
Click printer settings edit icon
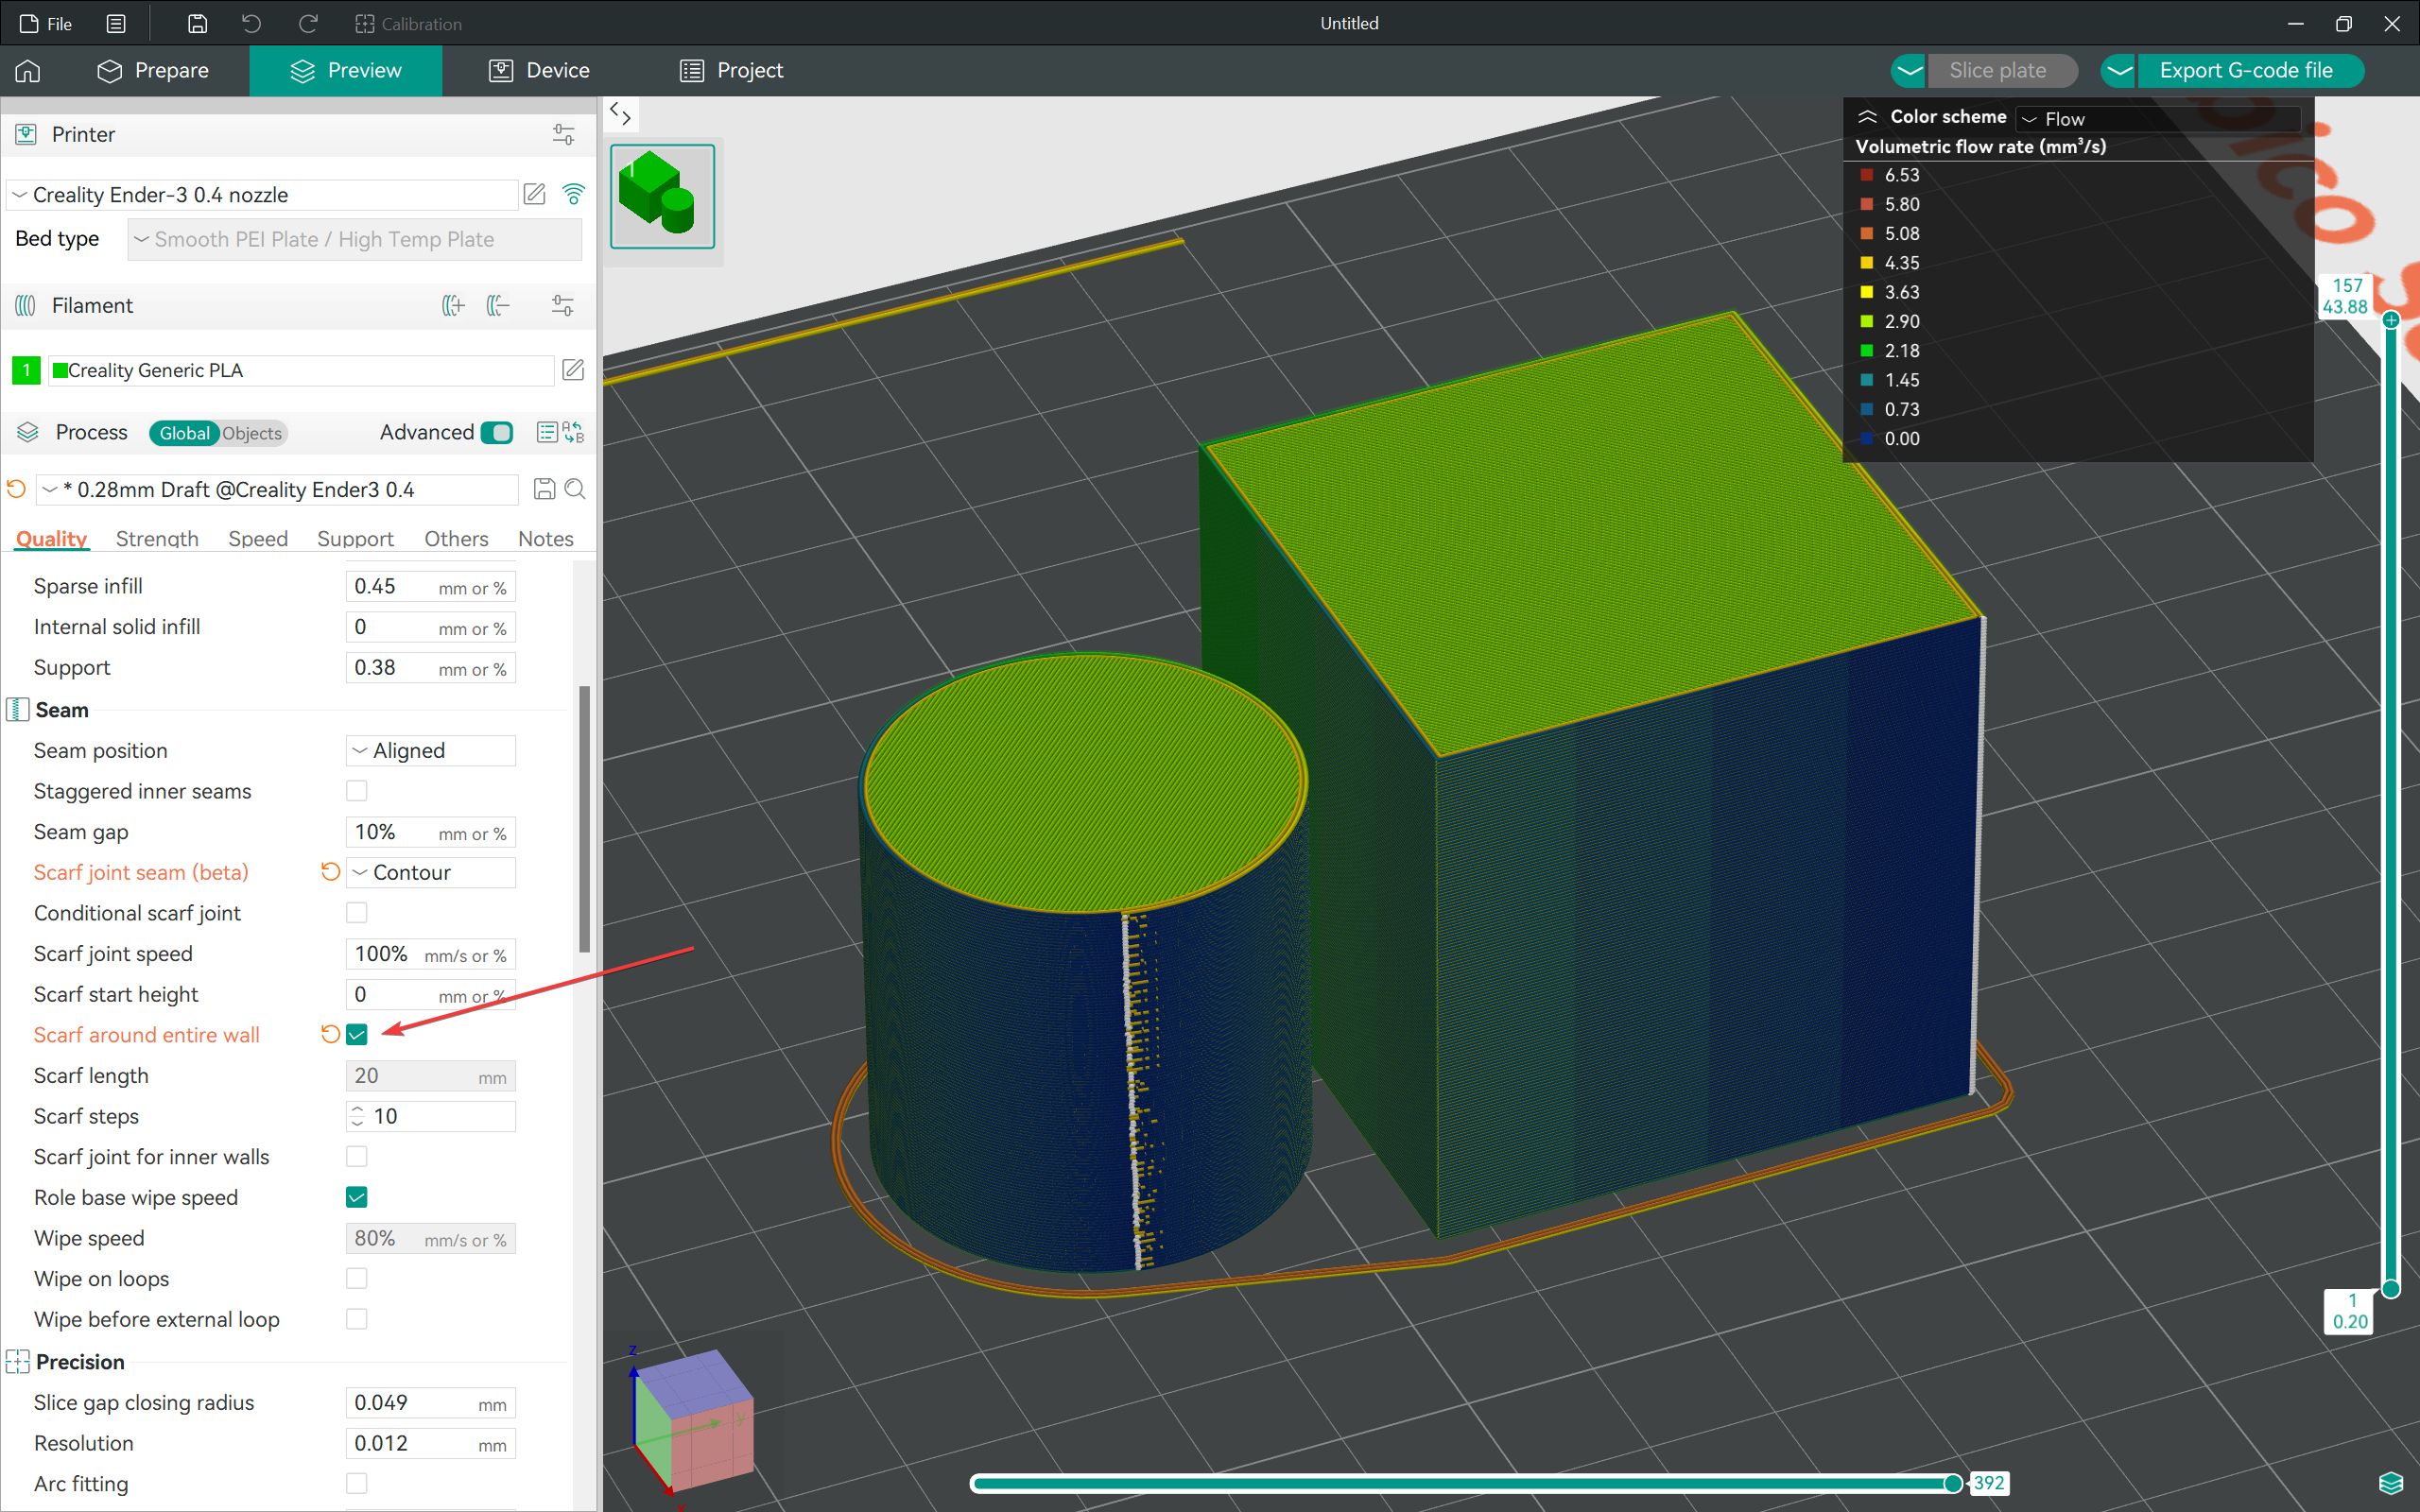[x=535, y=194]
